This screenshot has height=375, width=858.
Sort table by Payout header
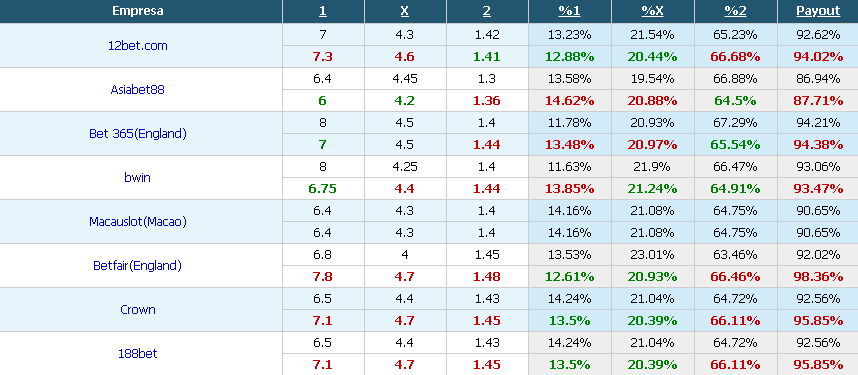click(818, 11)
